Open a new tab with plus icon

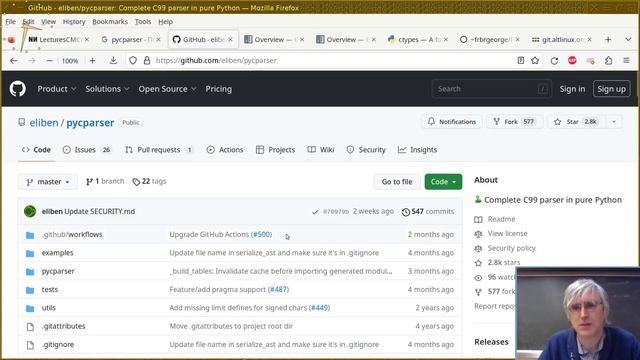tap(608, 40)
